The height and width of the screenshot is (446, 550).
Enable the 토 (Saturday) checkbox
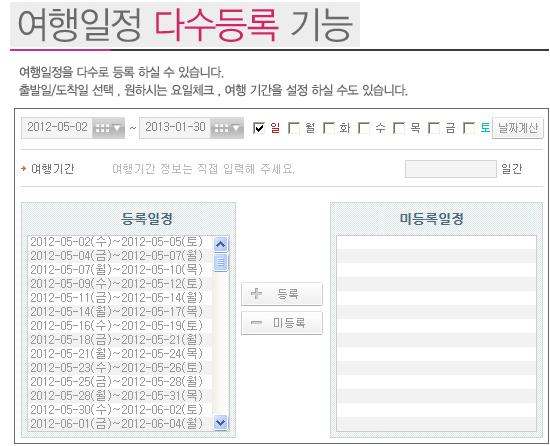[x=469, y=128]
